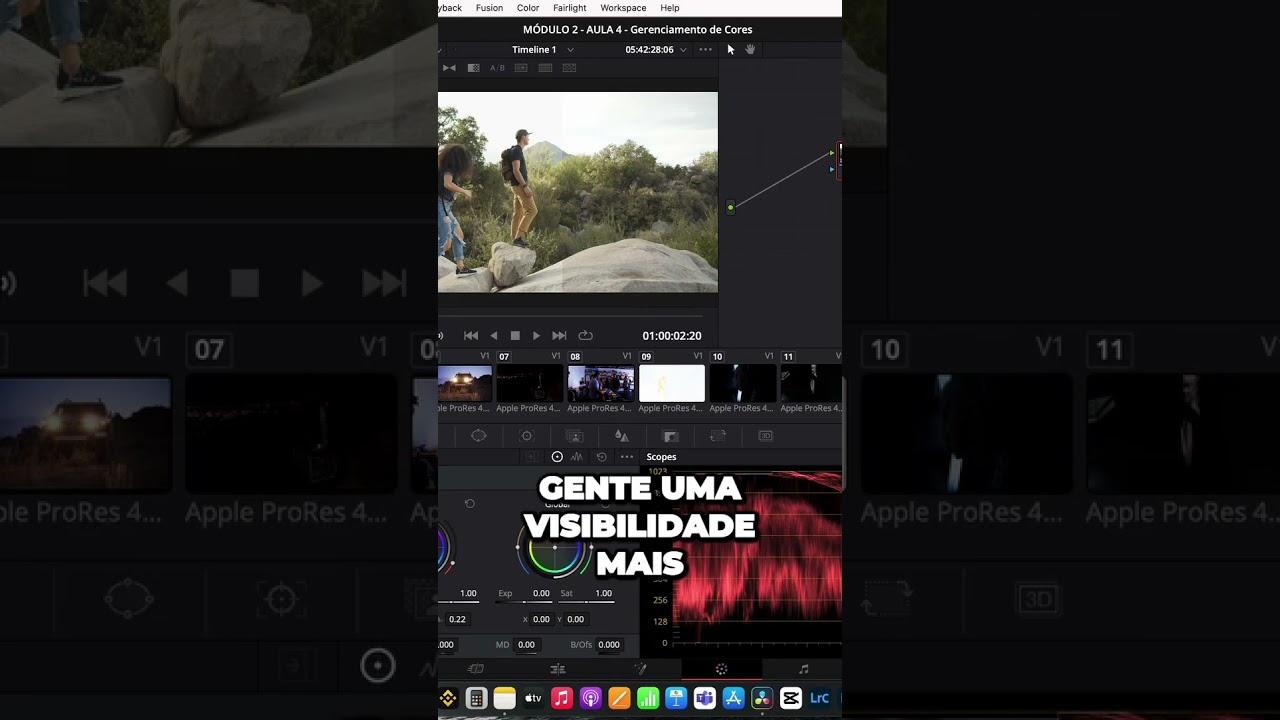This screenshot has height=720, width=1280.
Task: Click the Exp value field 0.00
Action: click(541, 593)
